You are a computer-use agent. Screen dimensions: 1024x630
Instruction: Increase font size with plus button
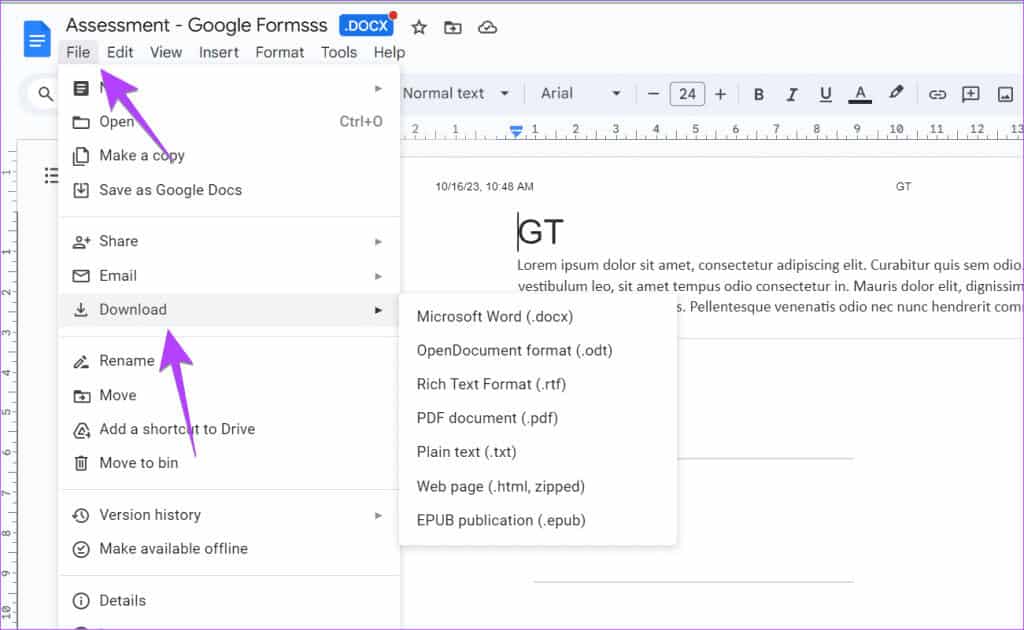coord(720,94)
